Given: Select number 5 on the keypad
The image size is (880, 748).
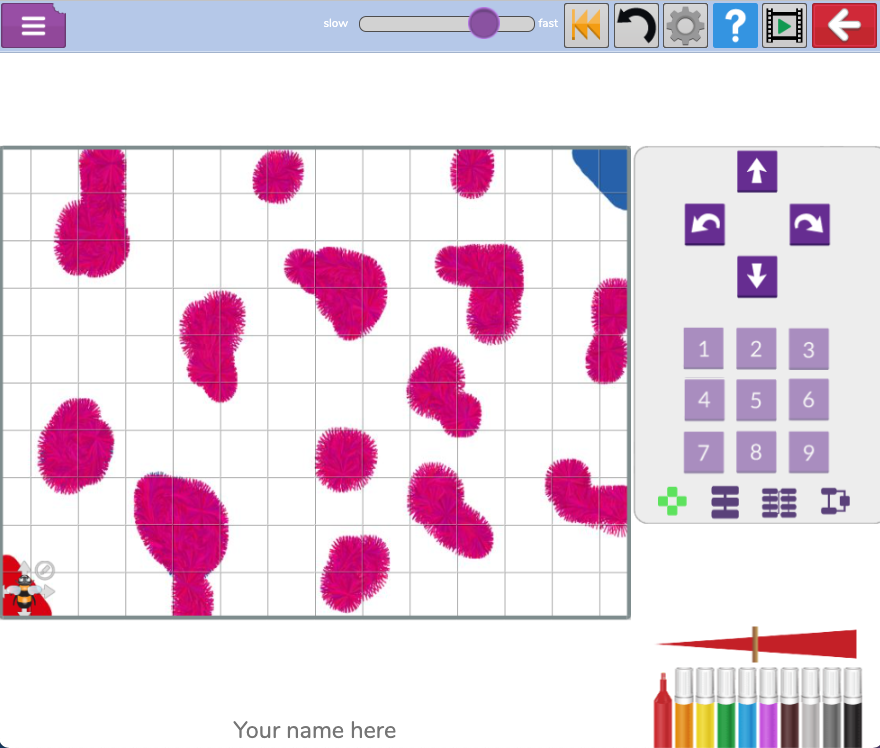Looking at the screenshot, I should [x=756, y=400].
